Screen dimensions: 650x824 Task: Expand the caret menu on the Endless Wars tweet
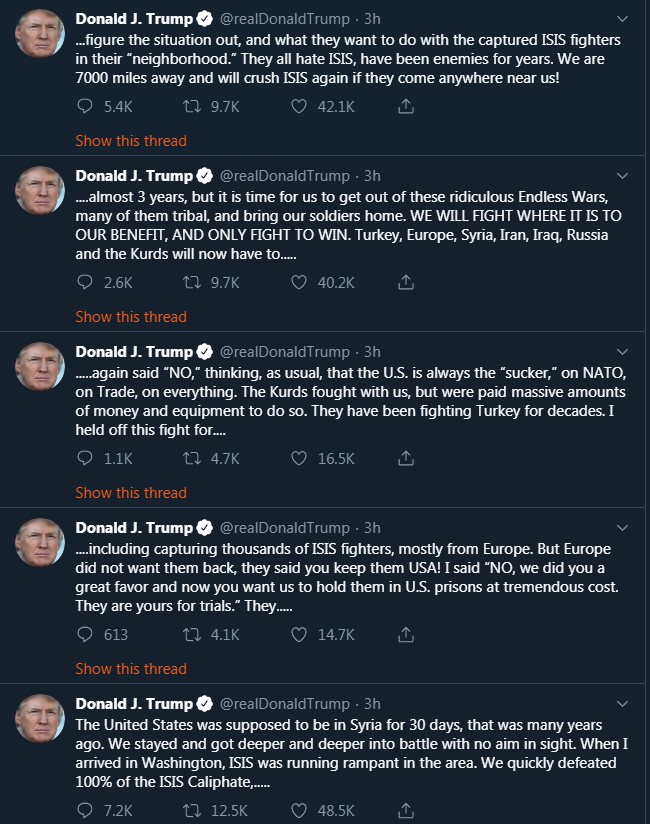coord(623,176)
